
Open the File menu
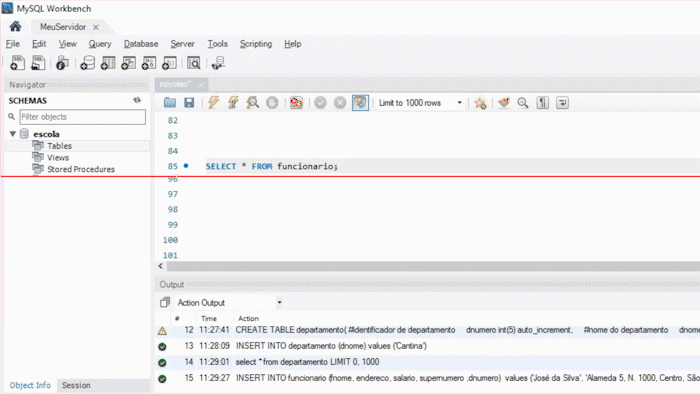coord(12,44)
